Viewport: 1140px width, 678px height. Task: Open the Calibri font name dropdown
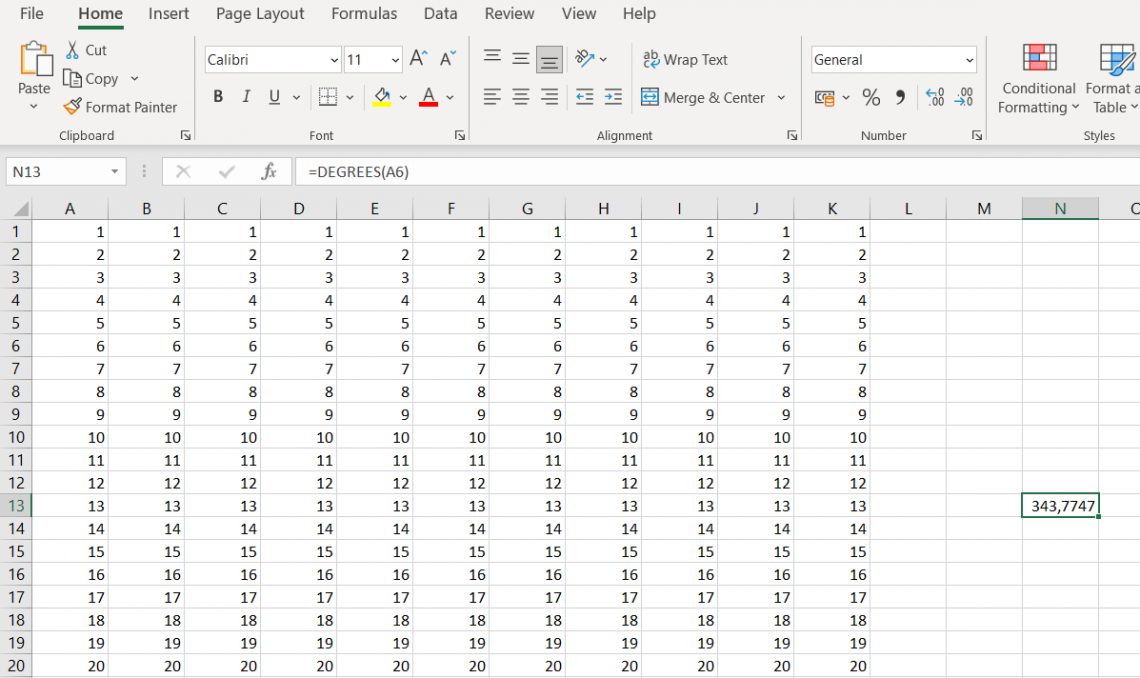pyautogui.click(x=334, y=60)
